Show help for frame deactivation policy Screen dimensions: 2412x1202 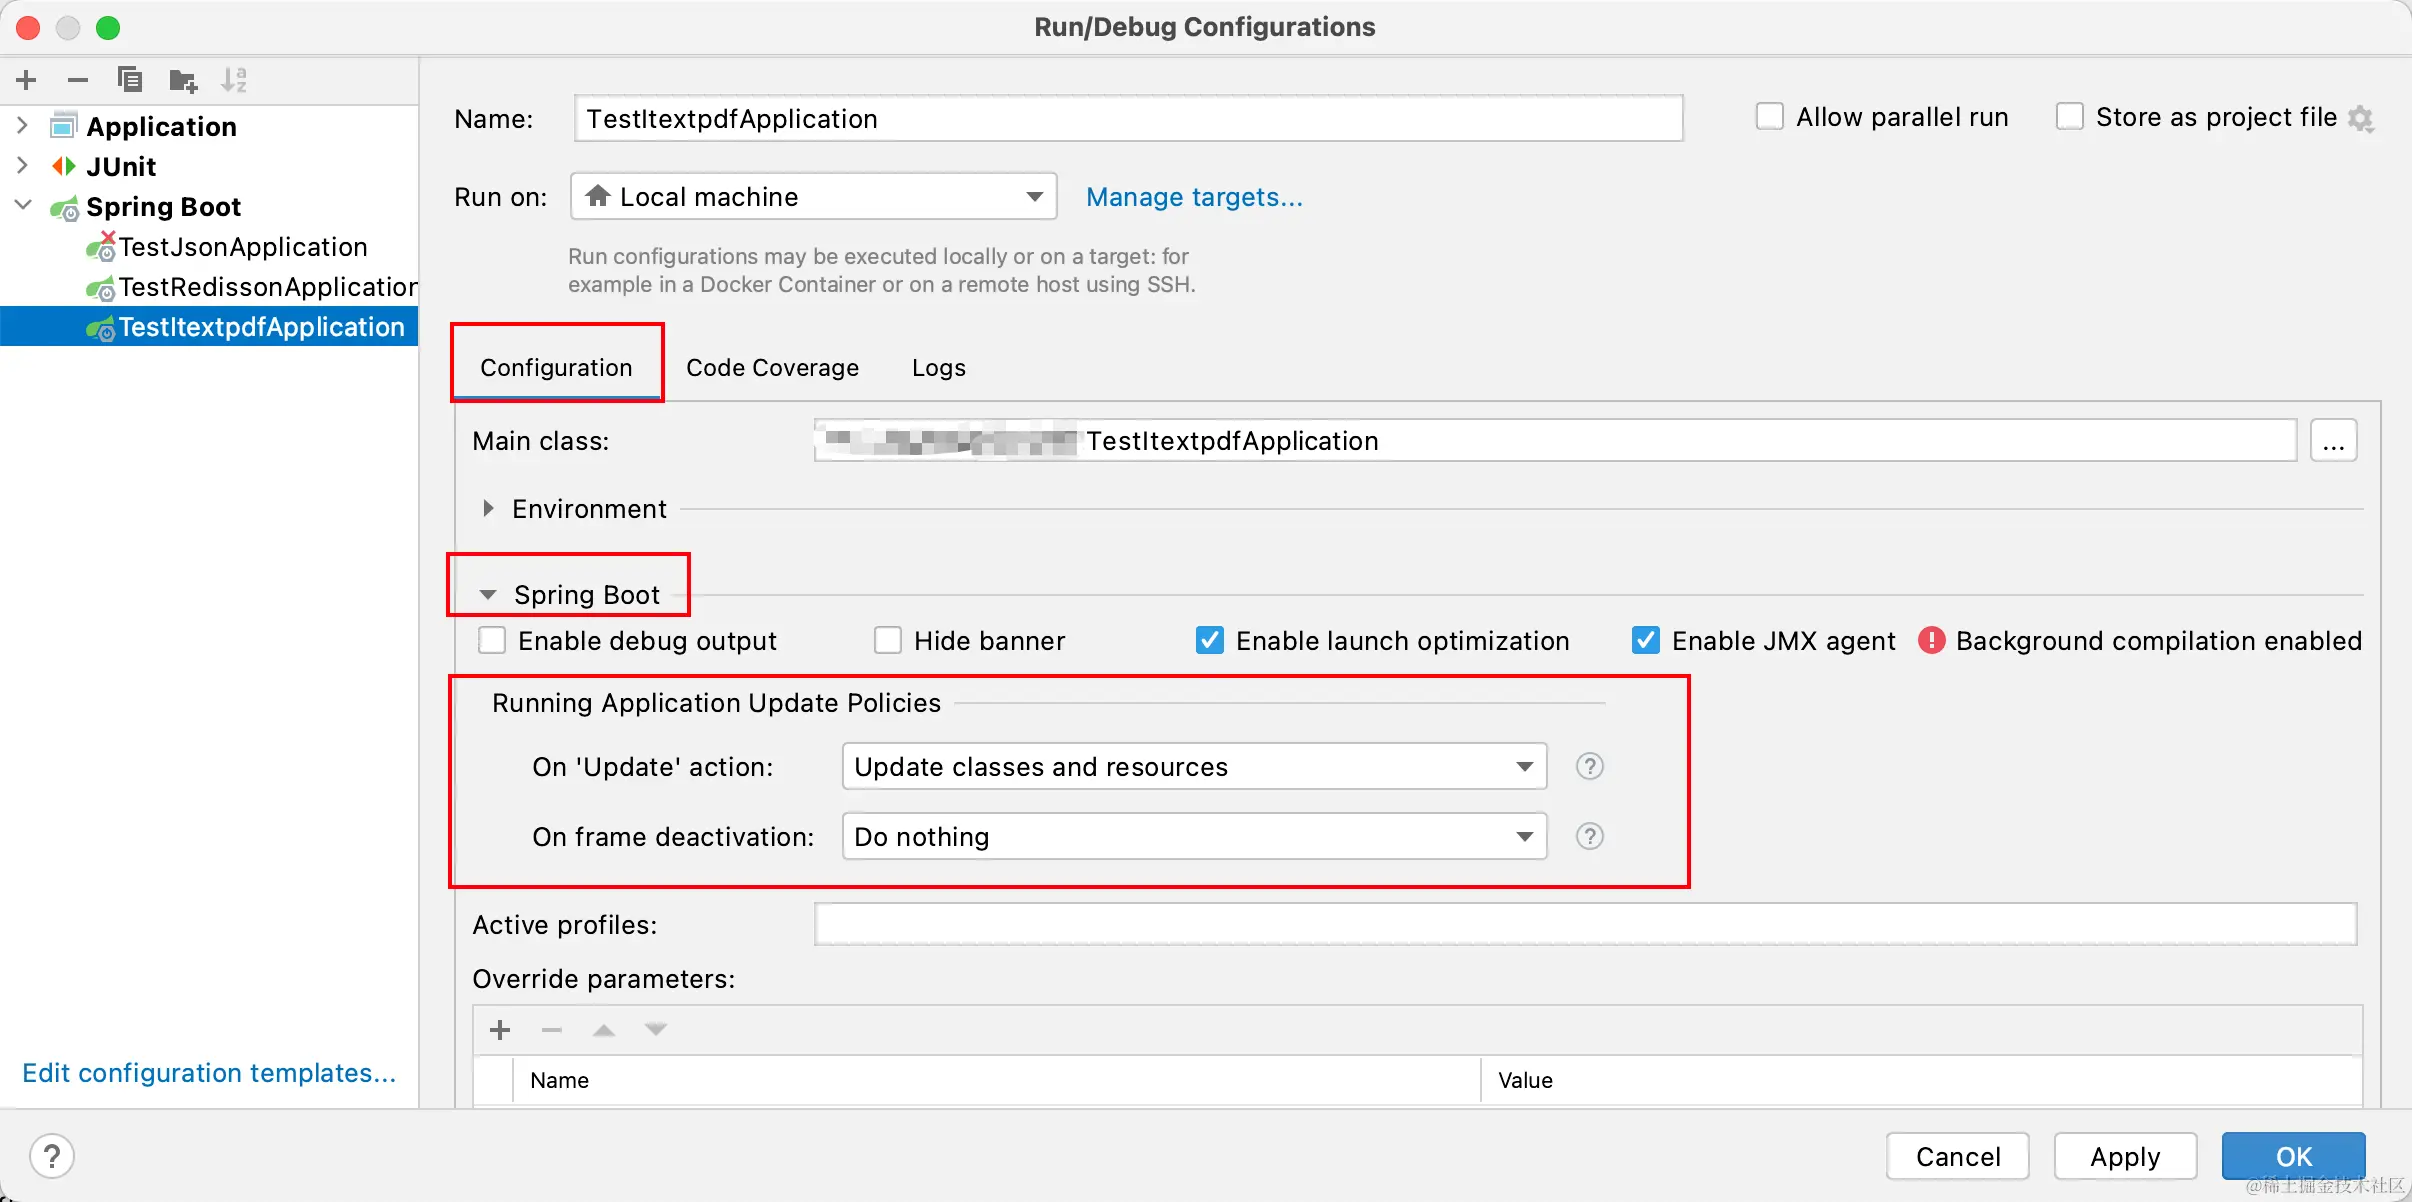1589,836
